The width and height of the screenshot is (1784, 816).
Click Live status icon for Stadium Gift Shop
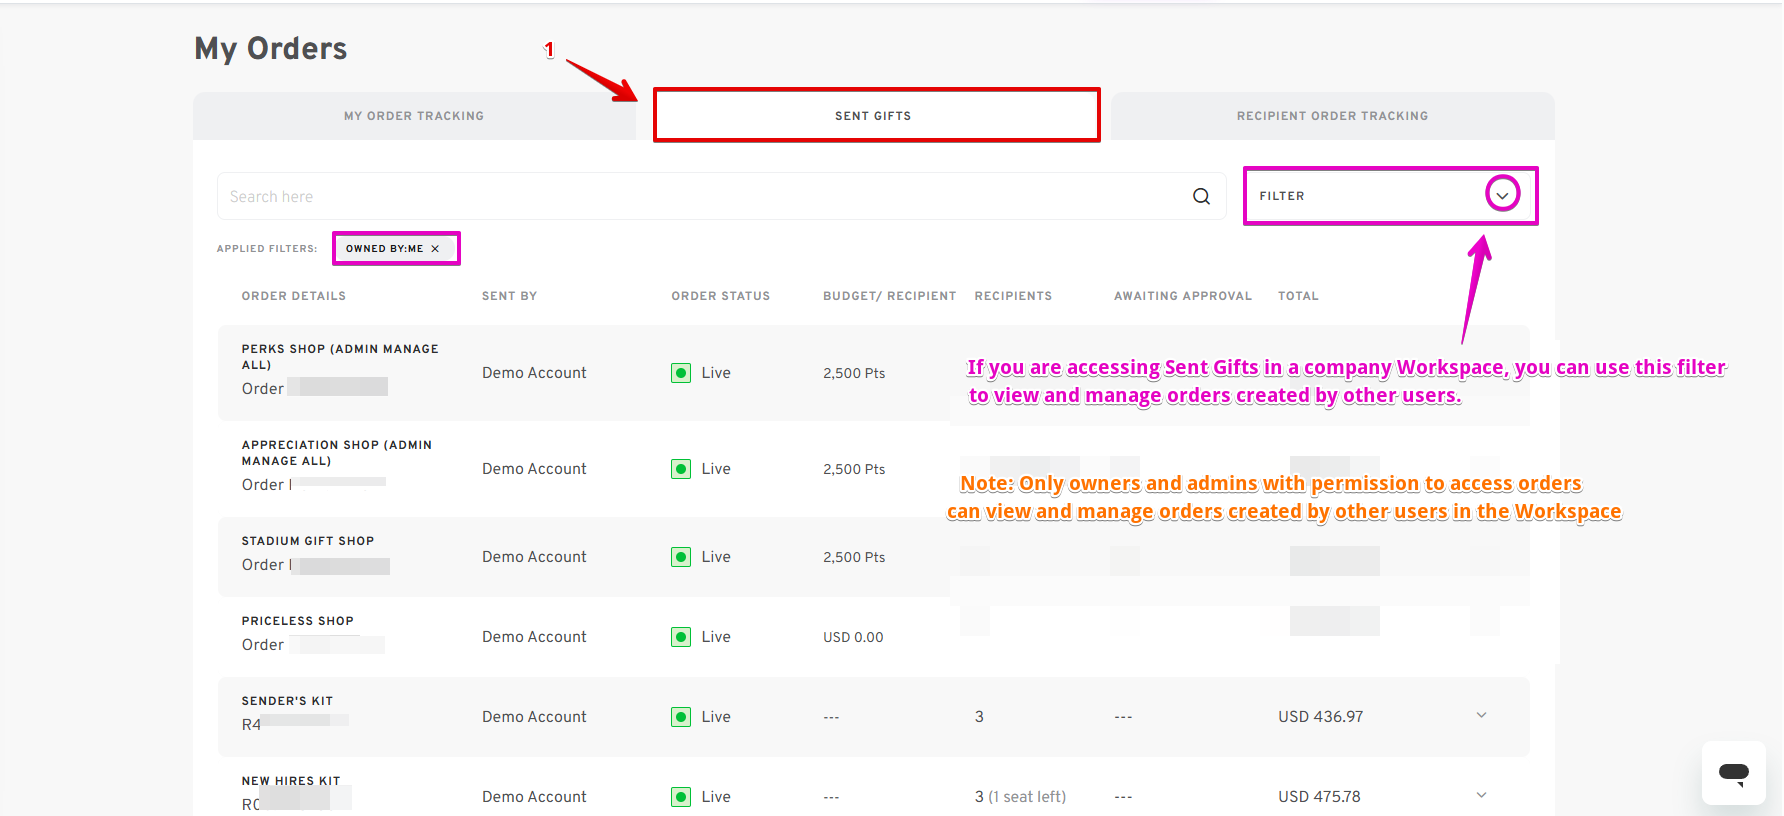pyautogui.click(x=681, y=557)
